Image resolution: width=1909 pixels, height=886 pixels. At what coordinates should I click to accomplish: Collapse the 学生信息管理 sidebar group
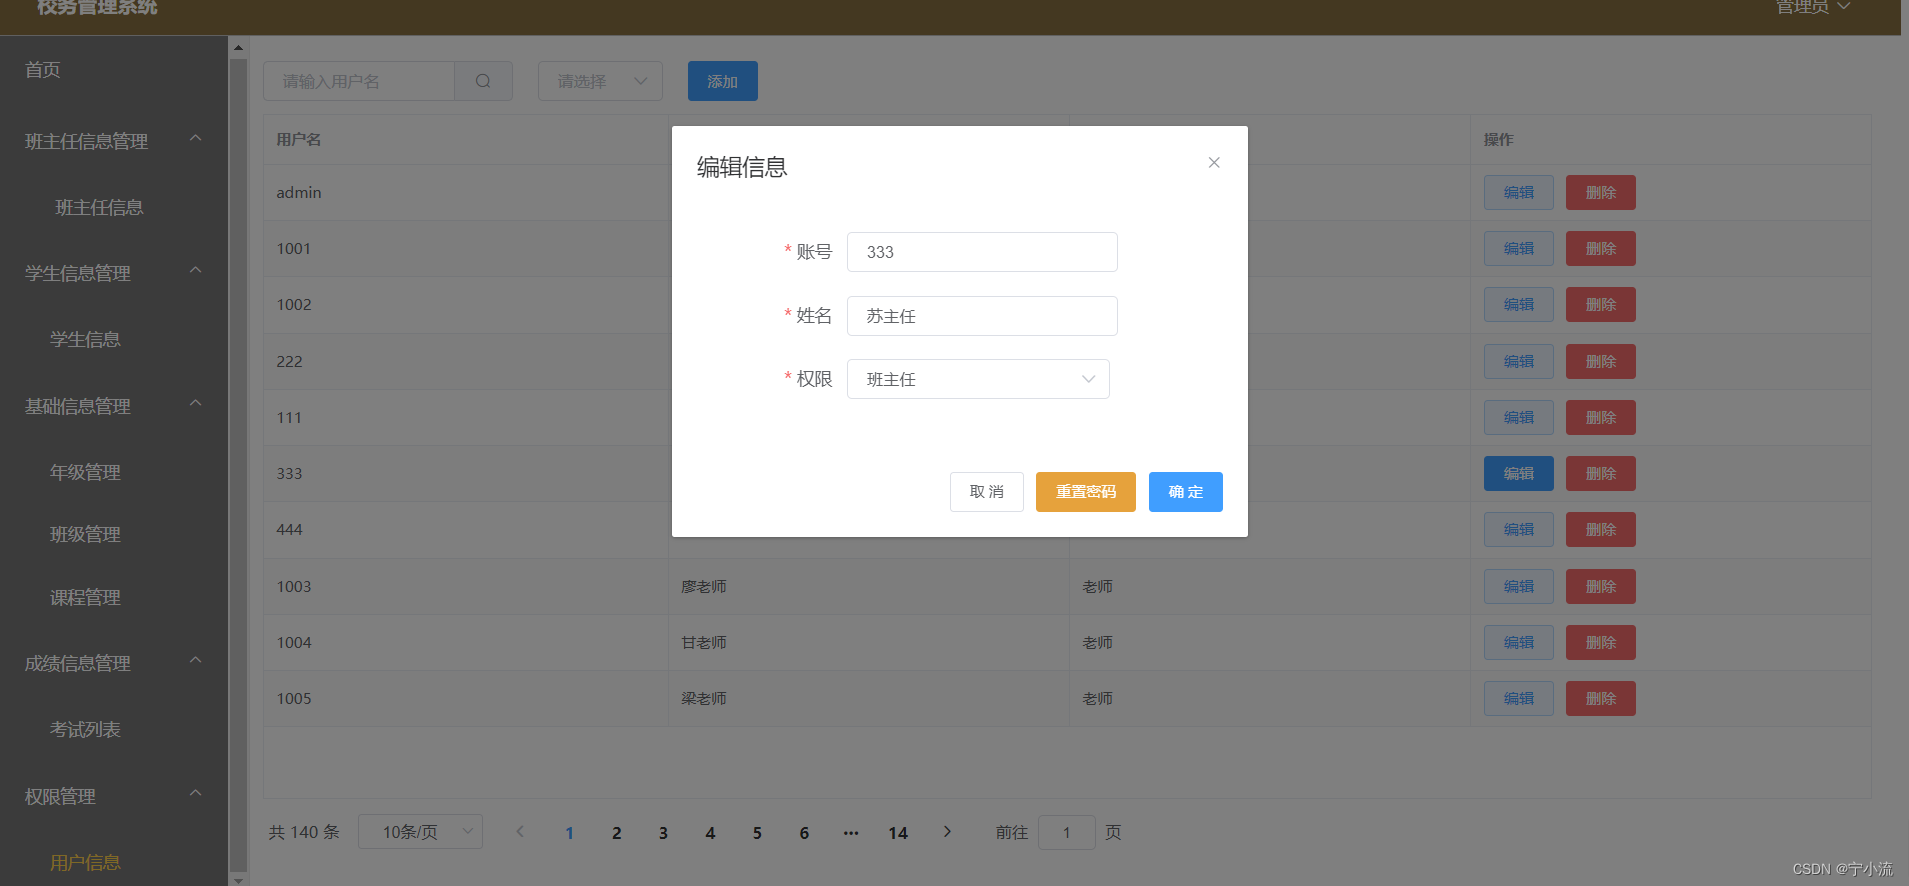[x=196, y=271]
